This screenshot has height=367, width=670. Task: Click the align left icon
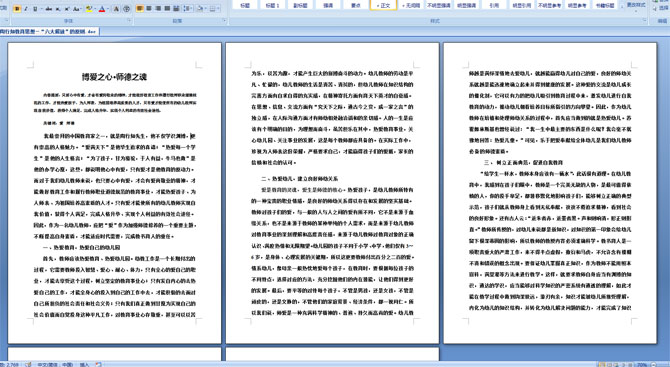140,9
